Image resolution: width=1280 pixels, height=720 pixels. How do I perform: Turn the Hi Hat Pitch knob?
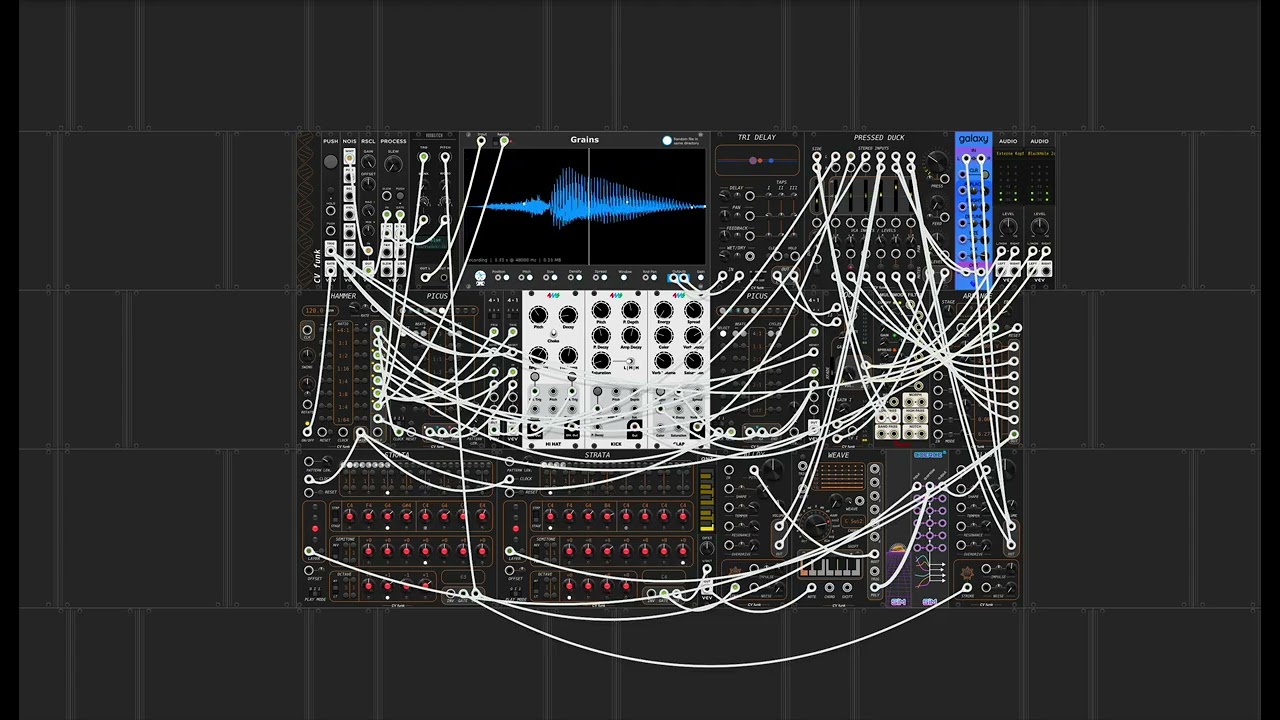[x=538, y=315]
